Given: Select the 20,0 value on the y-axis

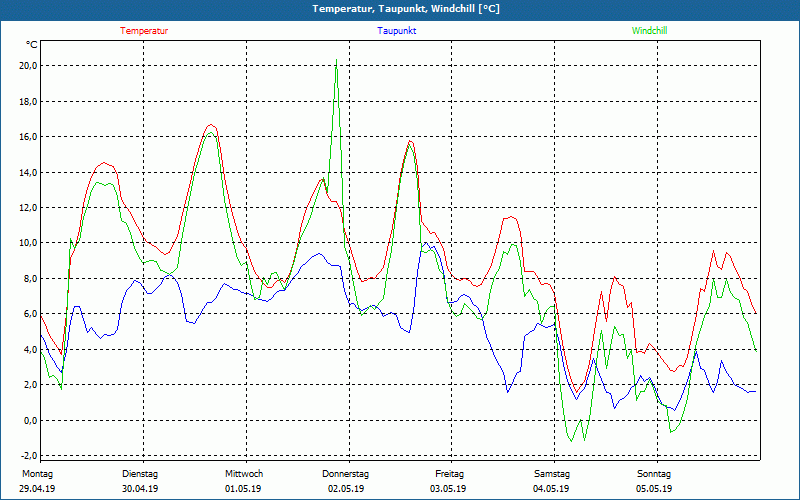Looking at the screenshot, I should tap(27, 66).
